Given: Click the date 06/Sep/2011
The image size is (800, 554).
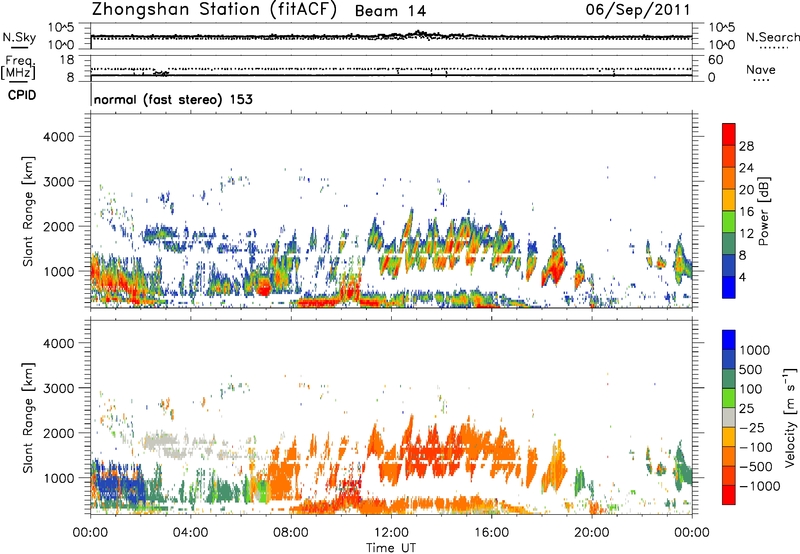Looking at the screenshot, I should point(638,10).
